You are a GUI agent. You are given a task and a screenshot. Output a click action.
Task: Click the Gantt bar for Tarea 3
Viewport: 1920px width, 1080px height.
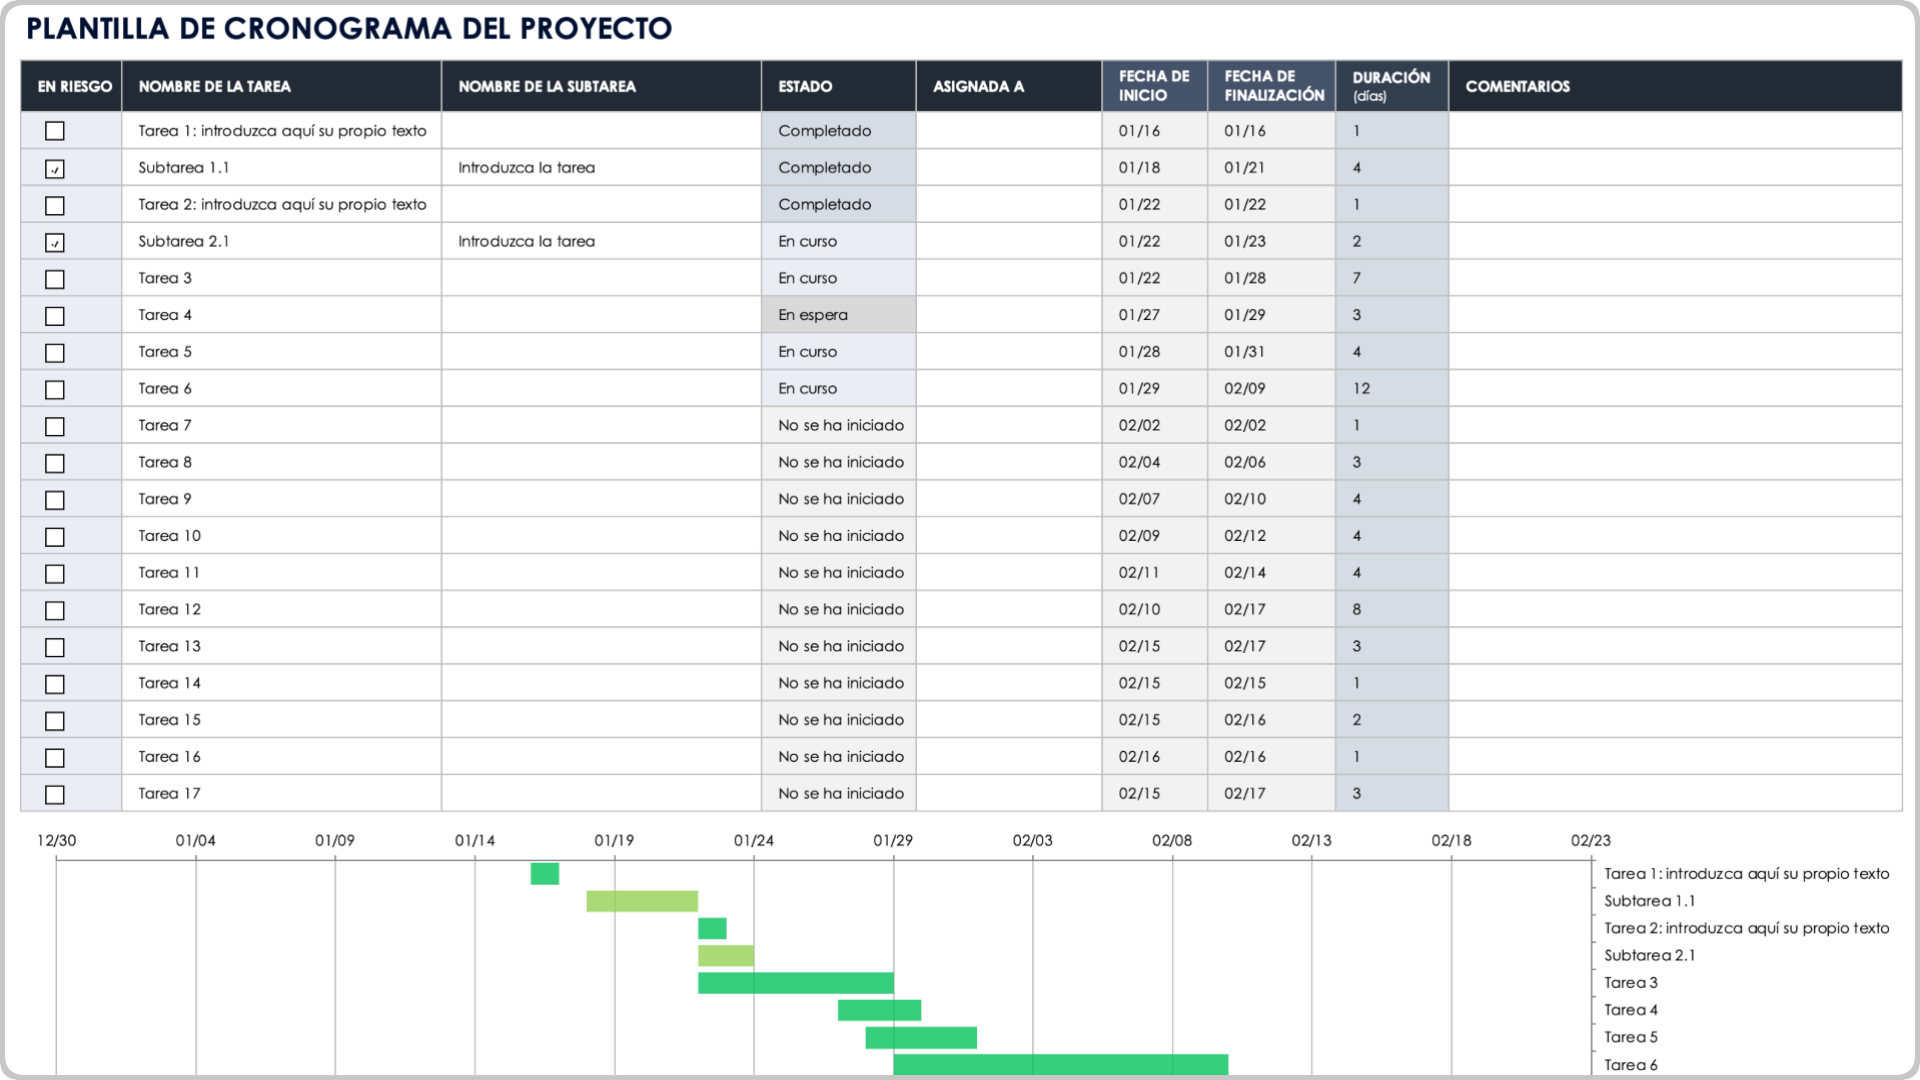click(796, 983)
